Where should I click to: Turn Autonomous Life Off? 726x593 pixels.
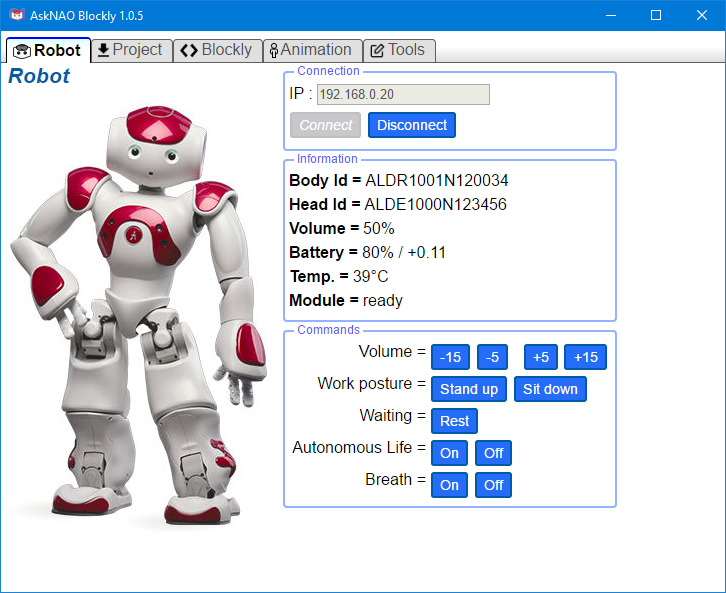click(493, 453)
